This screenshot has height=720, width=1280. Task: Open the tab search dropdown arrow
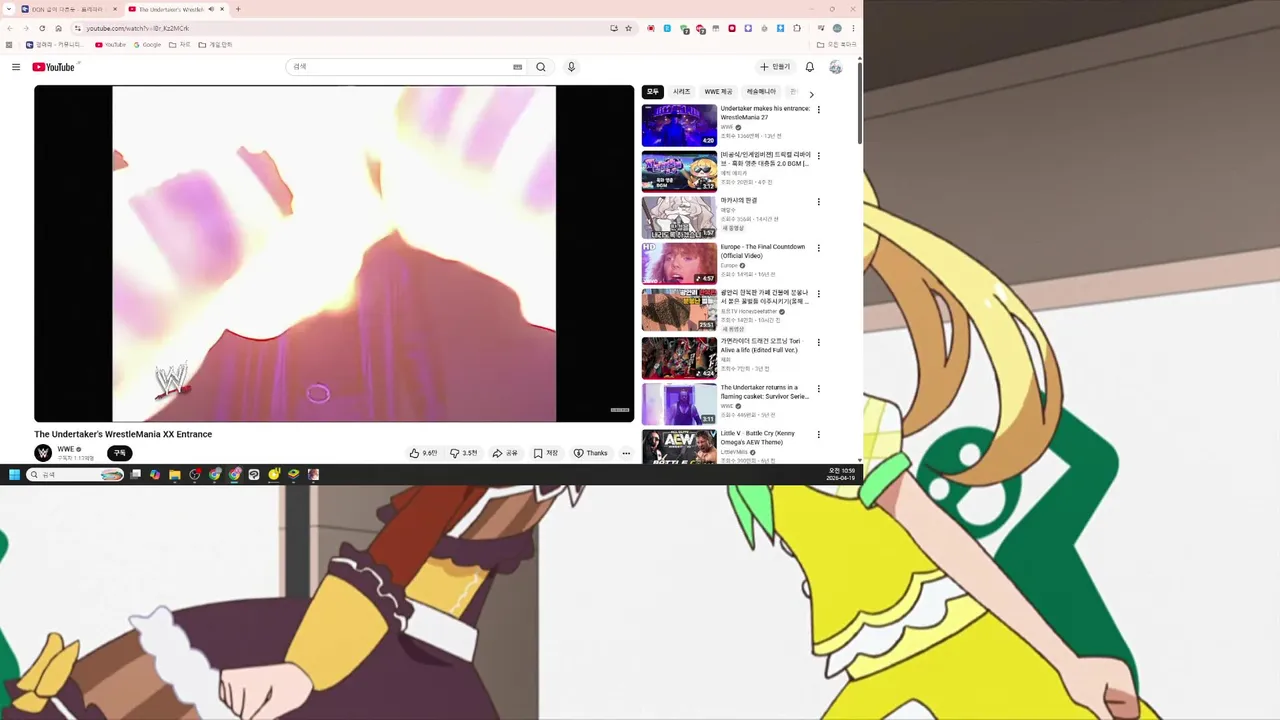click(x=9, y=9)
